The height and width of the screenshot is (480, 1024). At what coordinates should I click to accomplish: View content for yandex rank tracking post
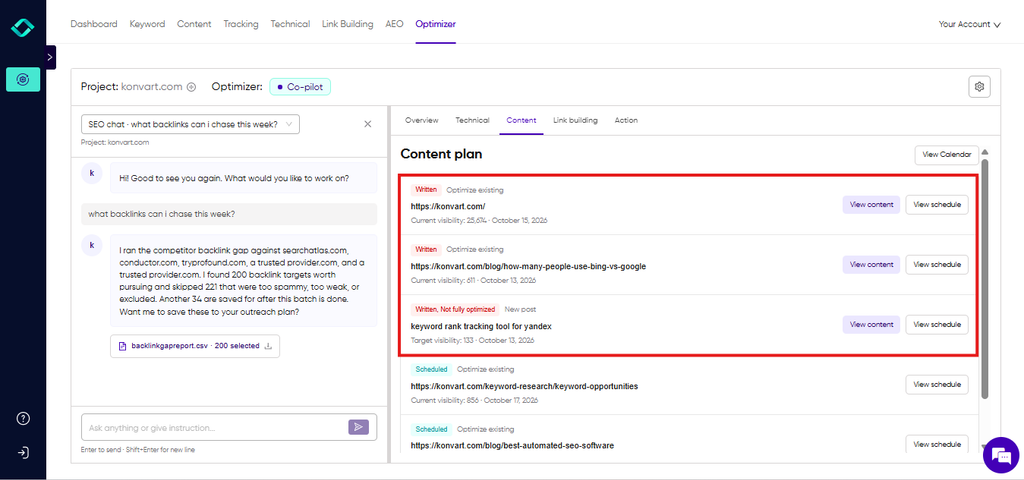tap(871, 325)
